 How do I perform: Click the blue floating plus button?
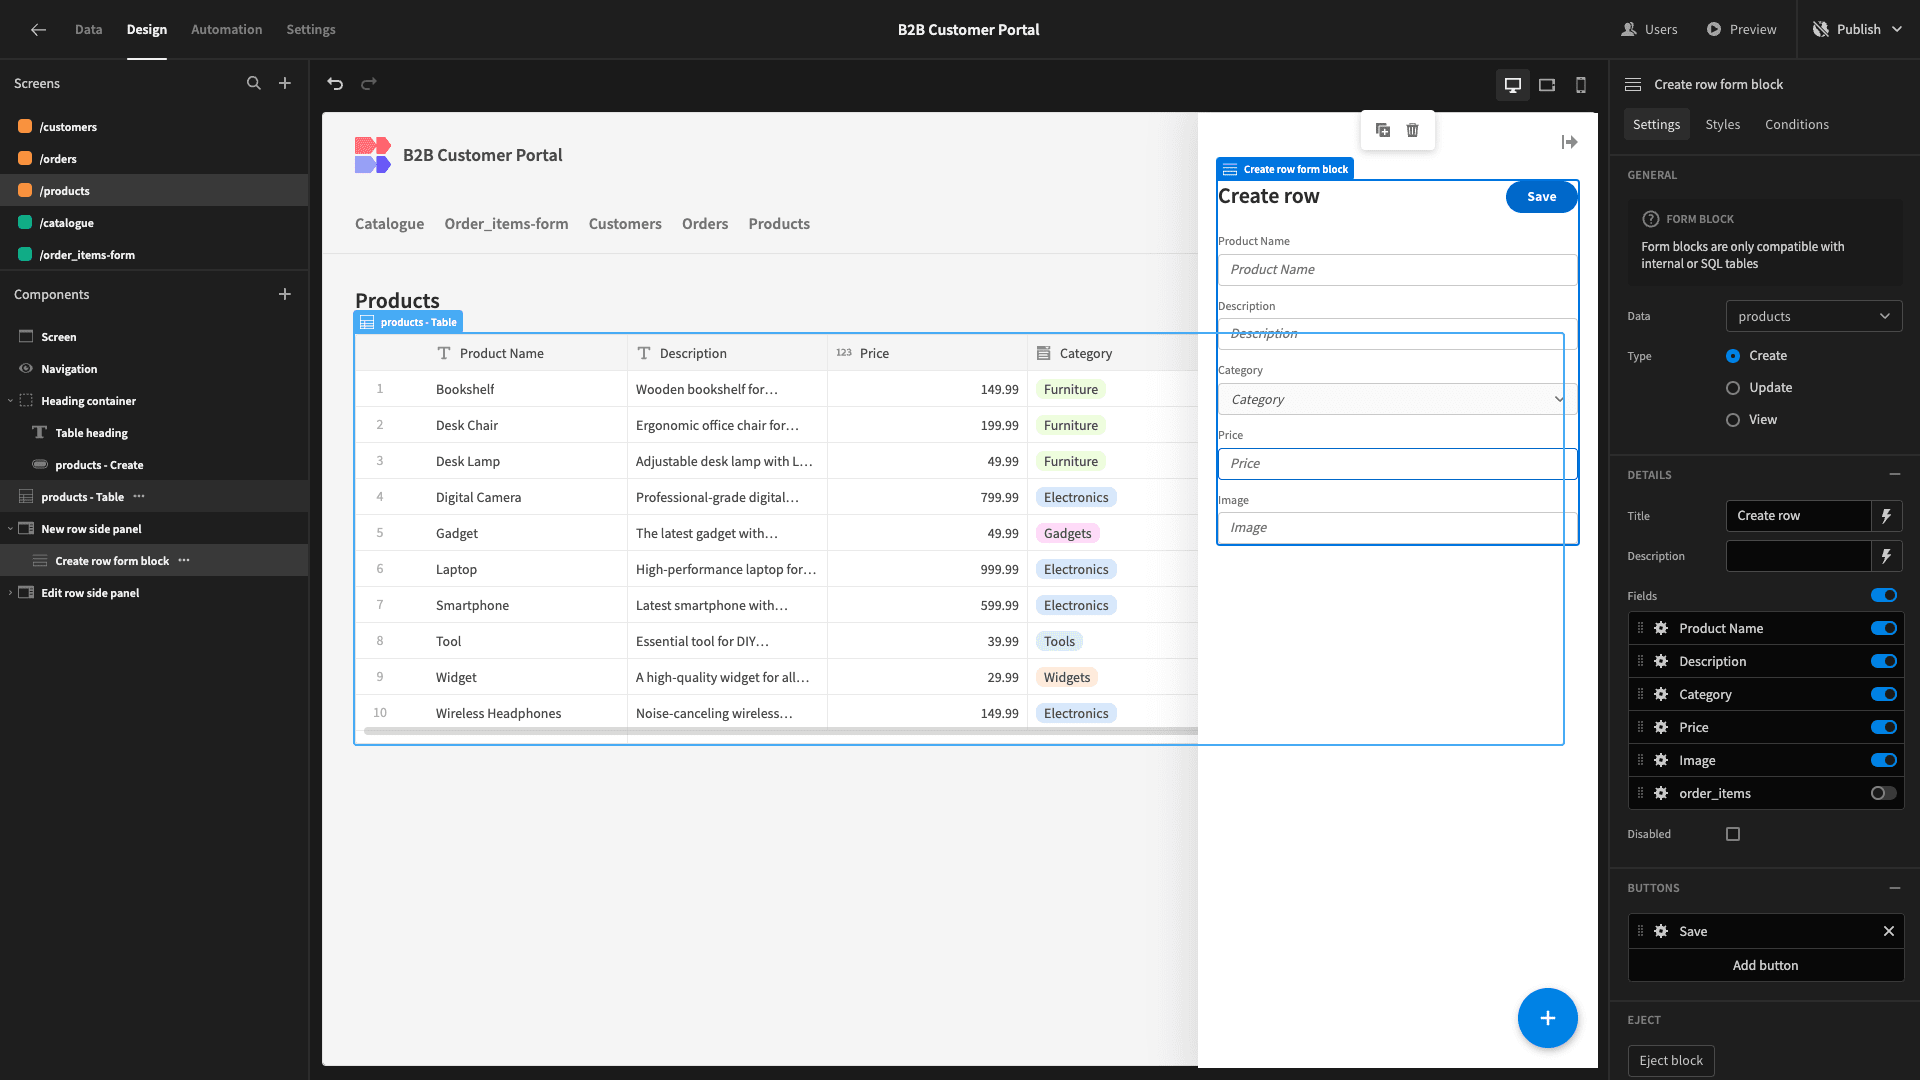pyautogui.click(x=1547, y=1018)
